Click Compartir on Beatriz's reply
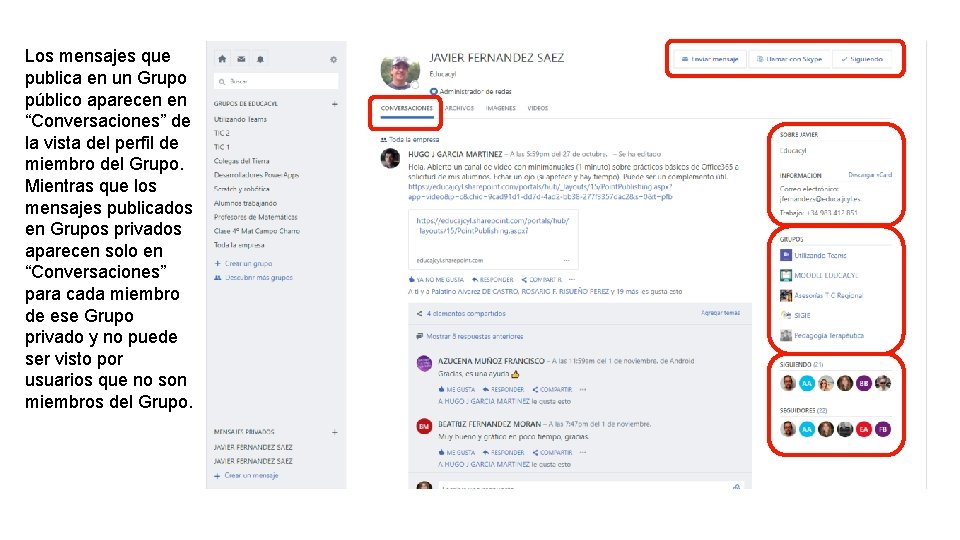 (552, 452)
